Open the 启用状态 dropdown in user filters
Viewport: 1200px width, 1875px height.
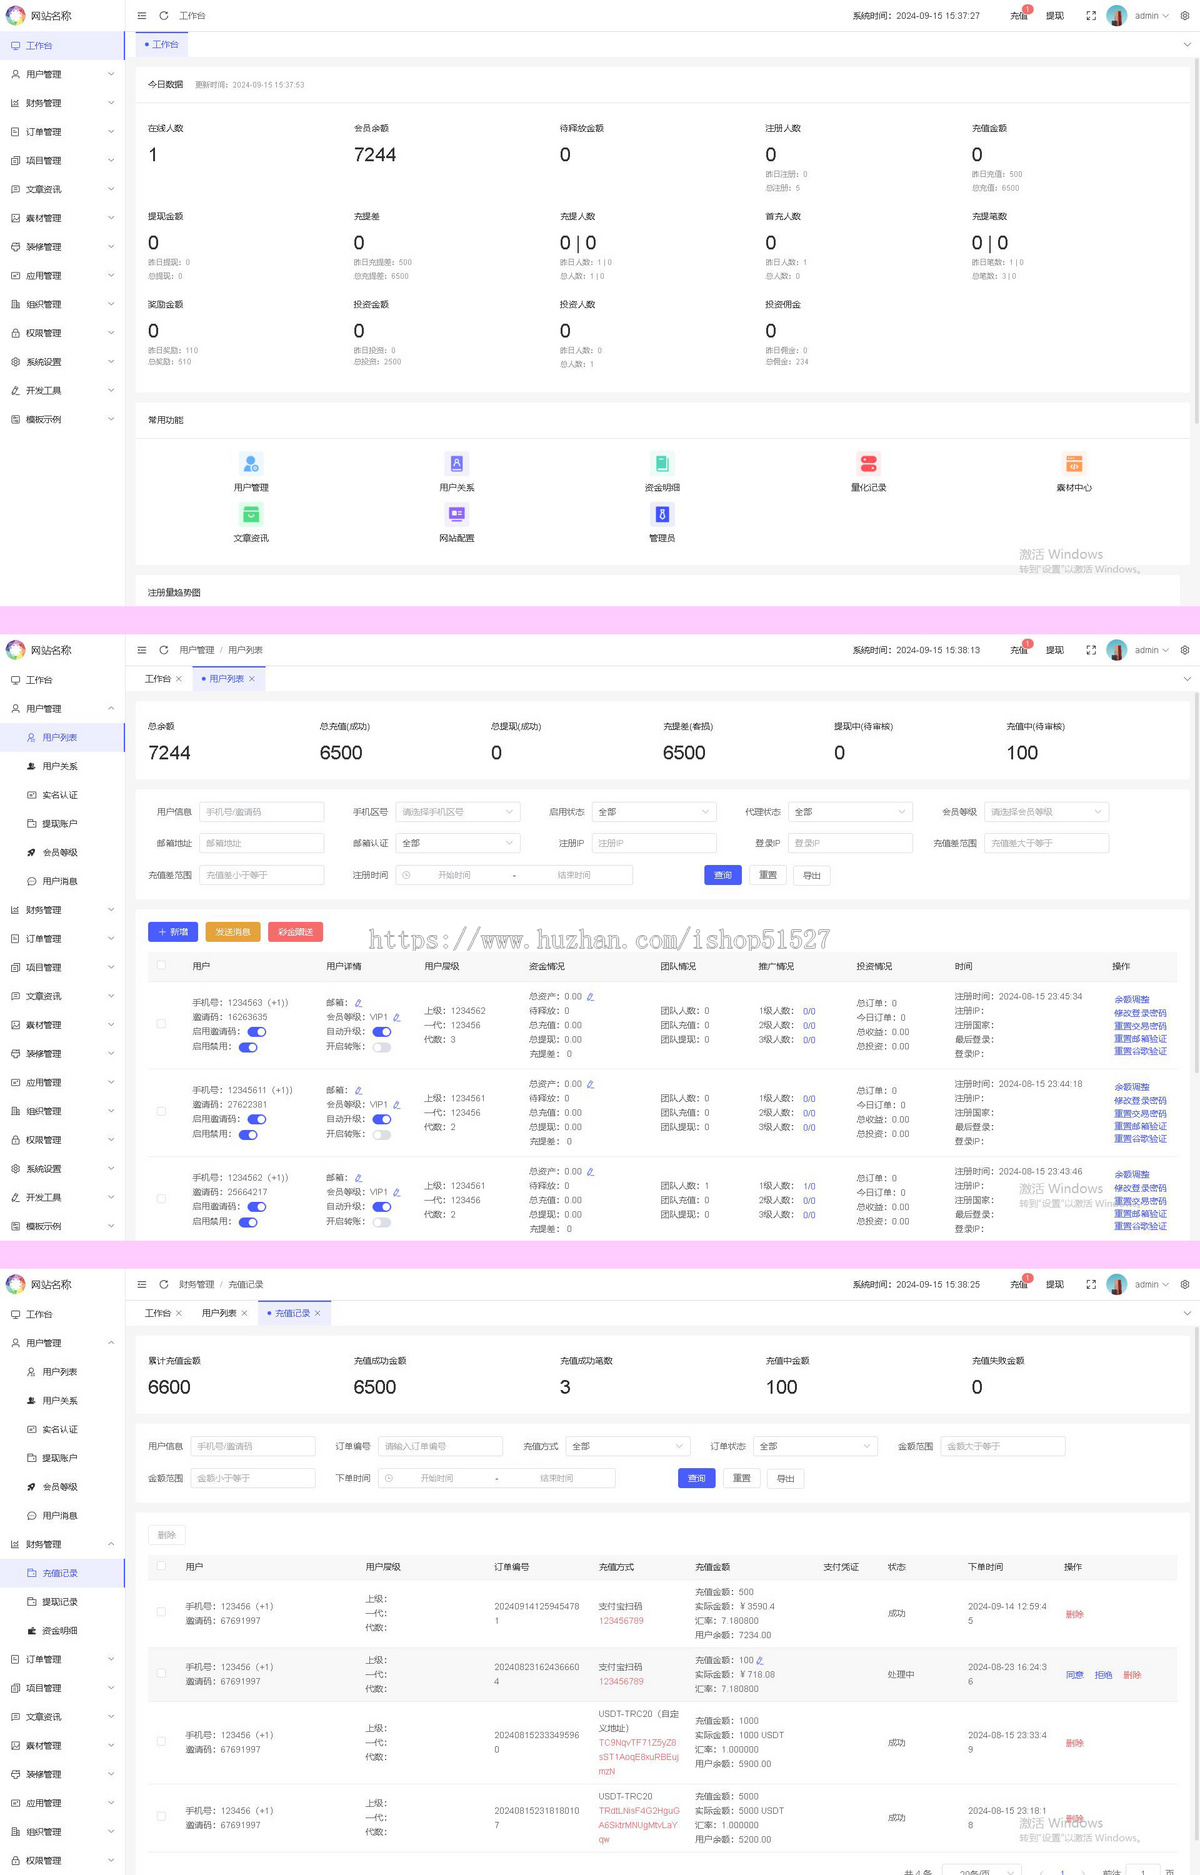[x=654, y=812]
